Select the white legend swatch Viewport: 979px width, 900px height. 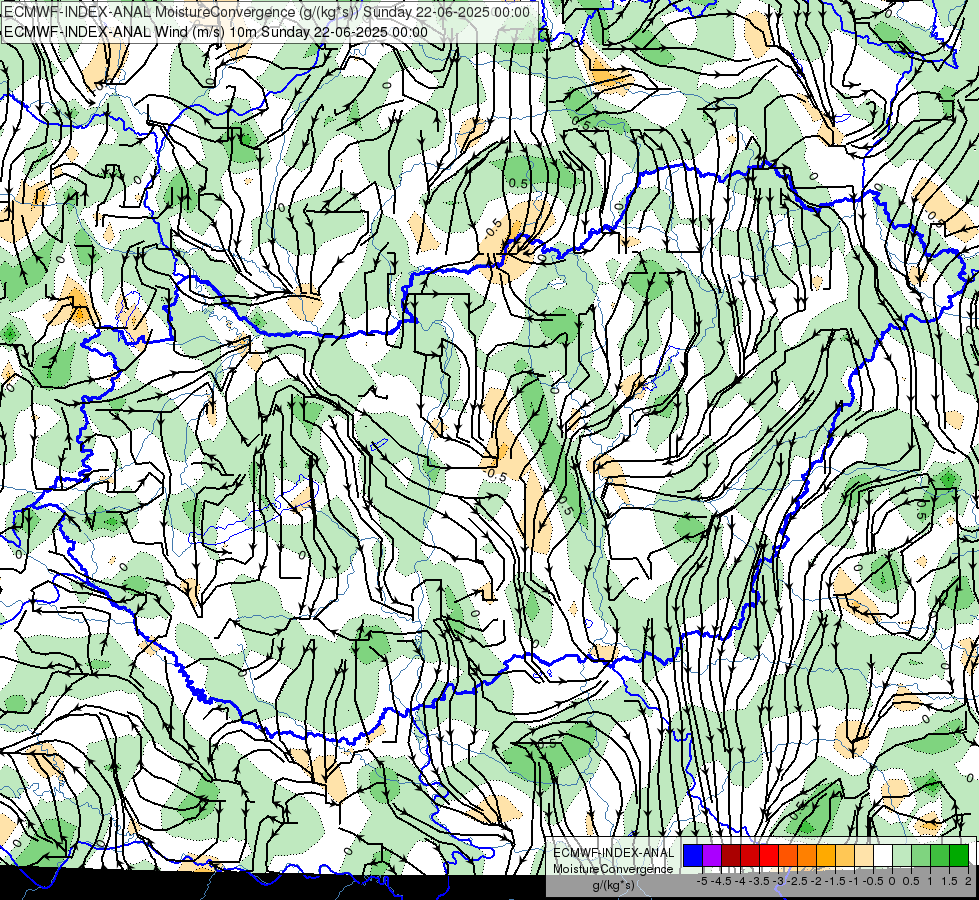[x=883, y=855]
